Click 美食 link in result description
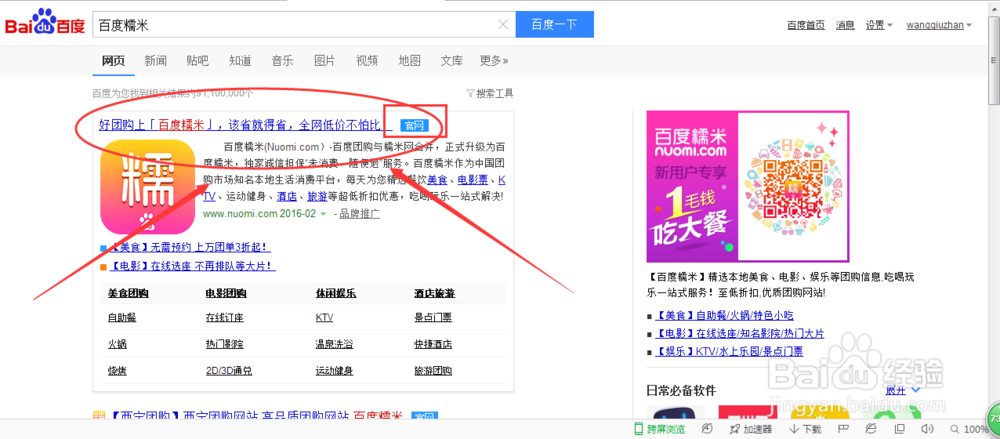1000x439 pixels. 437,180
